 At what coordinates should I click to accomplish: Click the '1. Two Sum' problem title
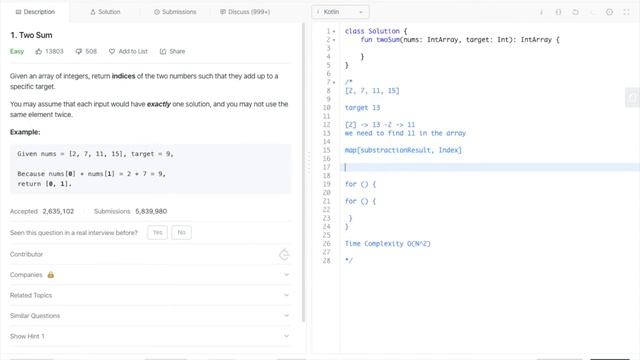(x=31, y=35)
